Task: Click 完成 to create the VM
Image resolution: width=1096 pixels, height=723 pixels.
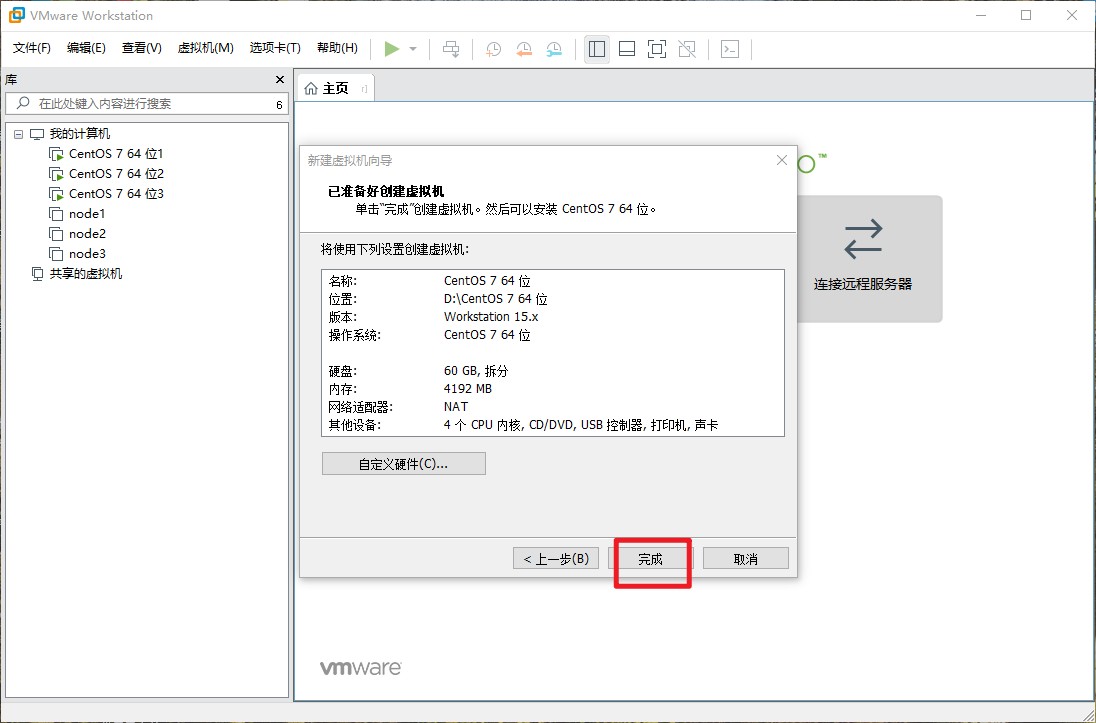Action: pyautogui.click(x=650, y=559)
